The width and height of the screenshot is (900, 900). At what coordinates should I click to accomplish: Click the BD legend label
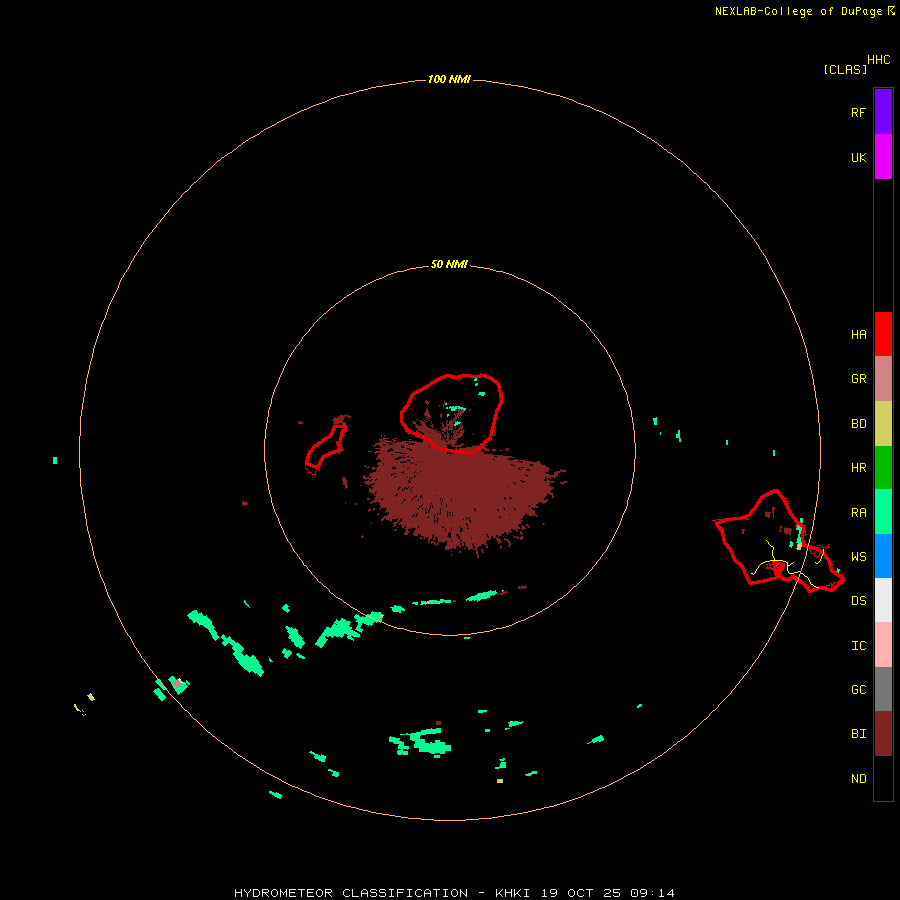tap(858, 424)
